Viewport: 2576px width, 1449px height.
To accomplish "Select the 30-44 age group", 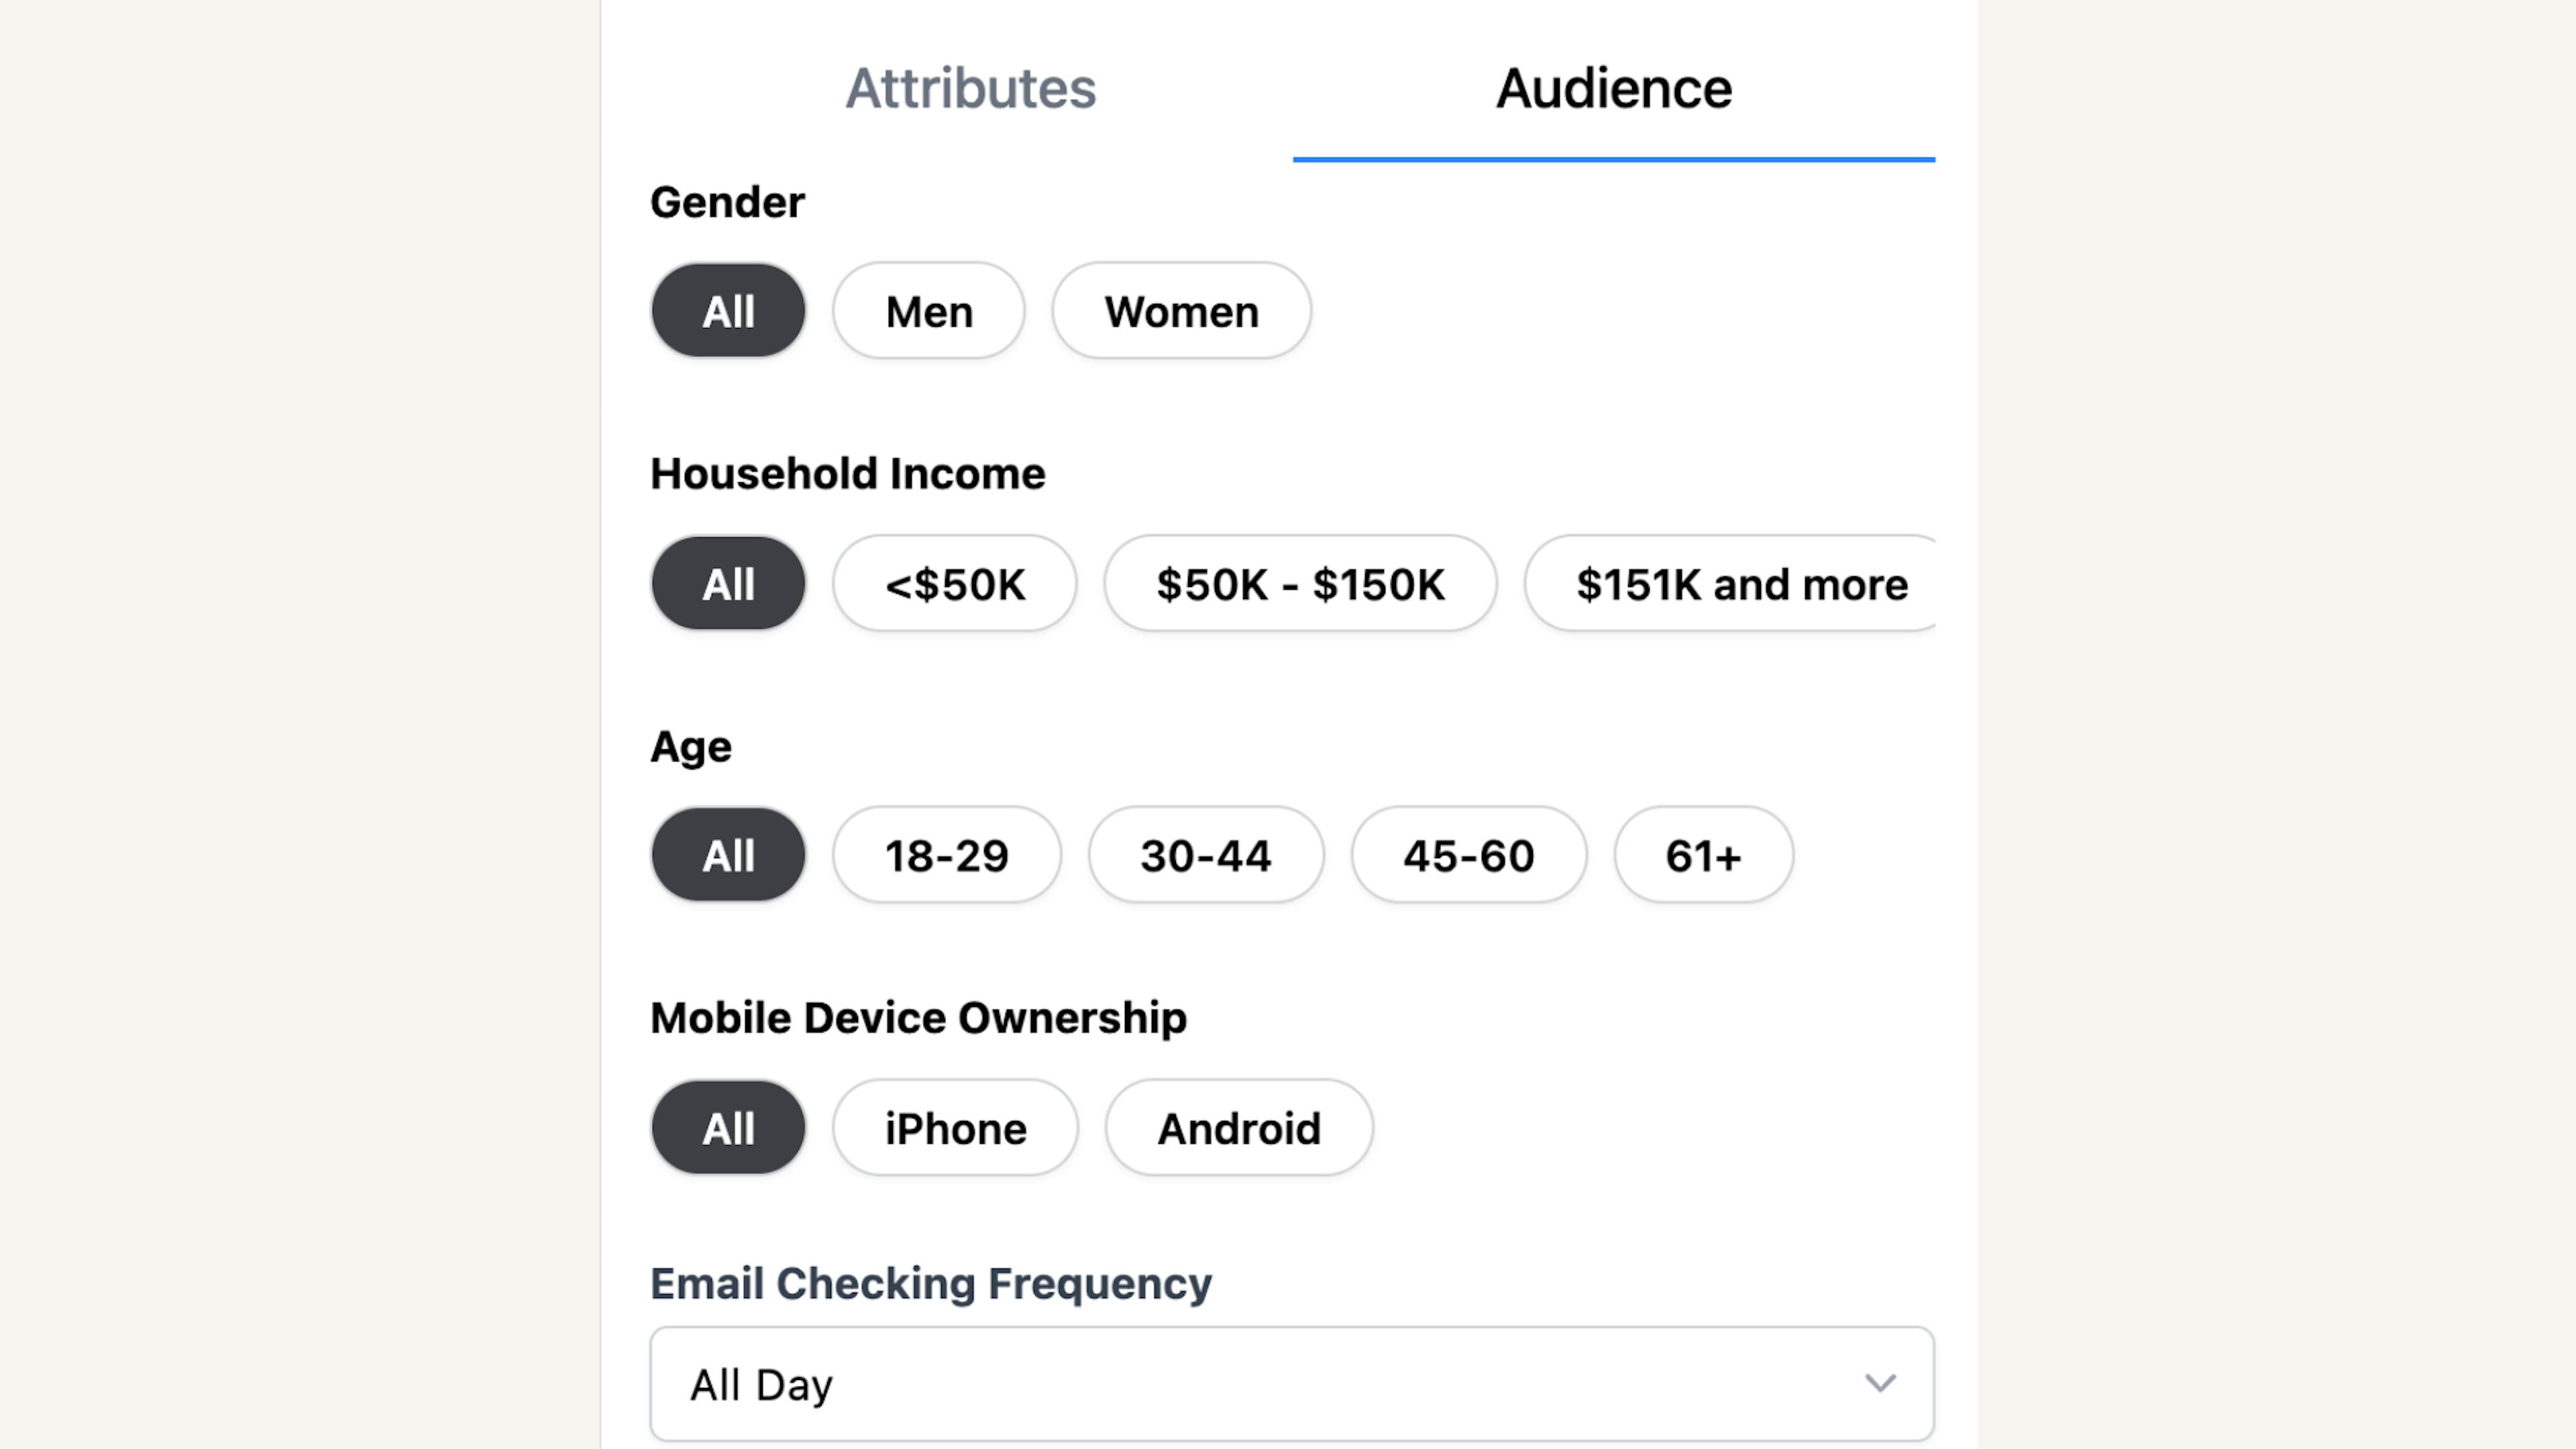I will click(1205, 855).
